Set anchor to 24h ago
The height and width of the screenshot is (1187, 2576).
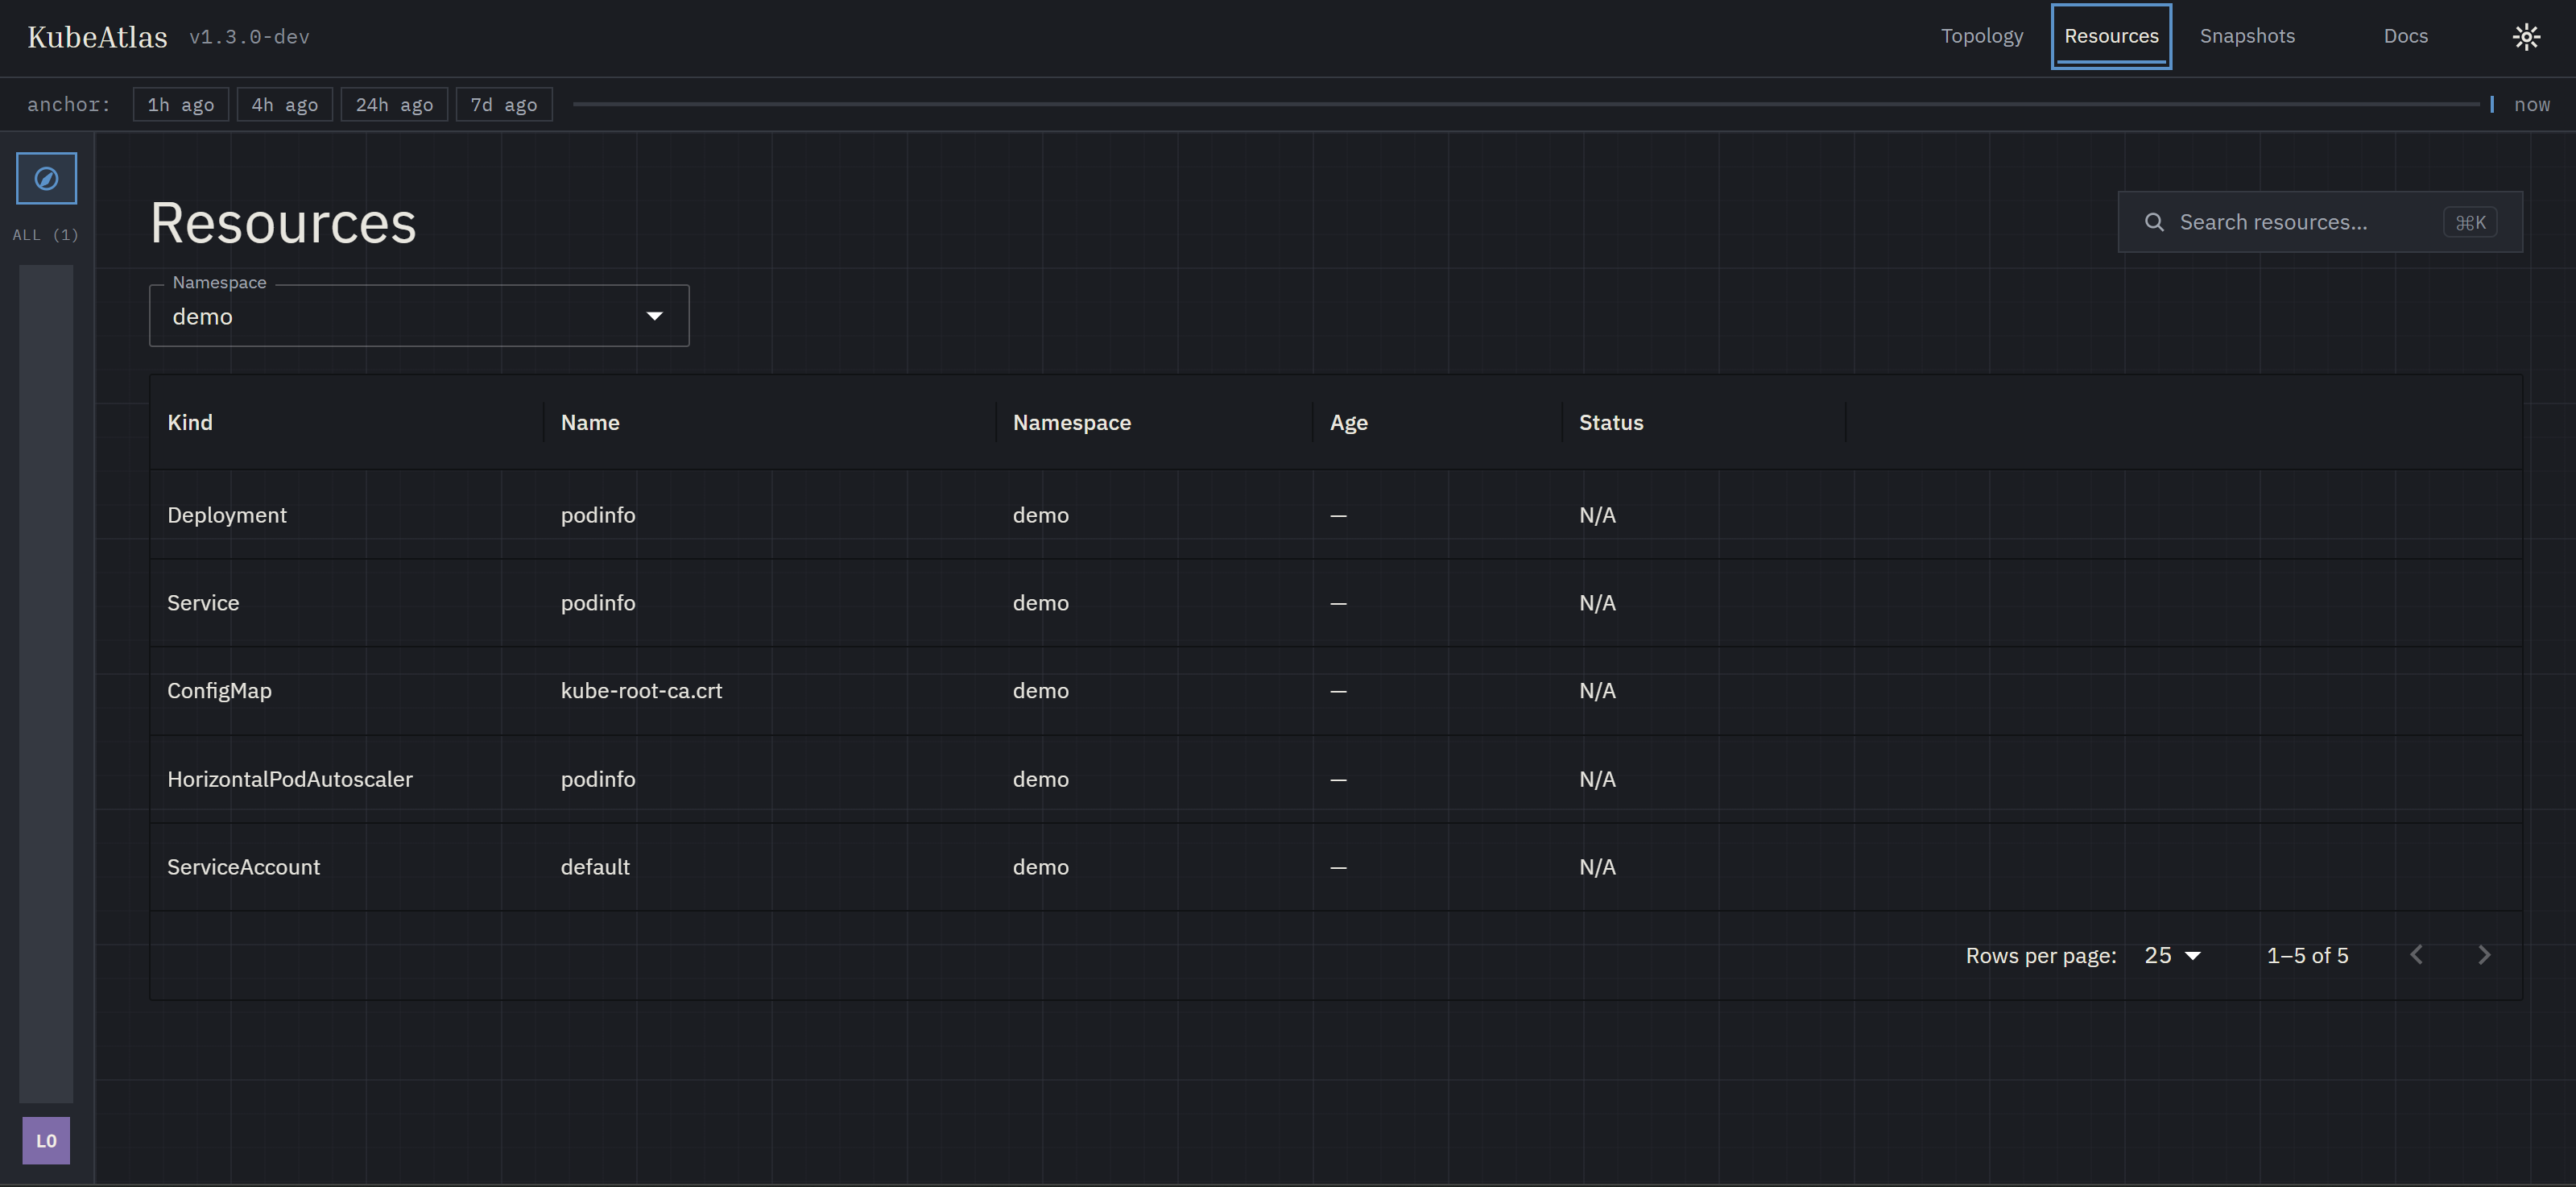[x=394, y=104]
